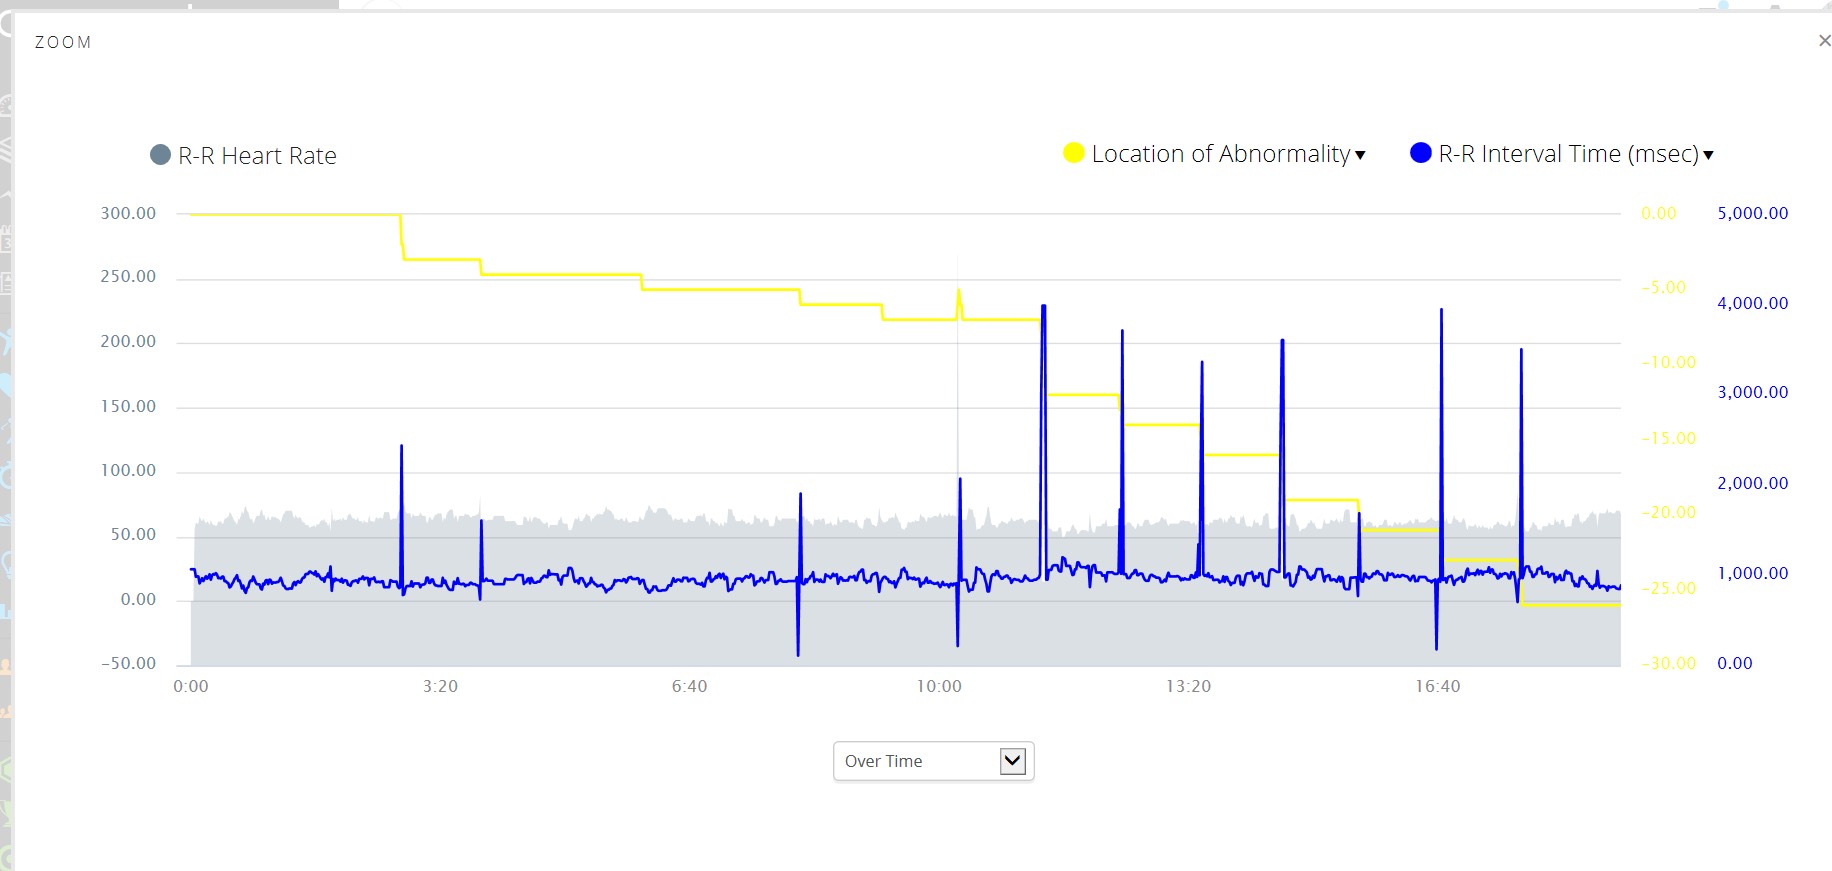This screenshot has width=1832, height=871.
Task: Click the blue 5,000.00 interval axis label
Action: [x=1752, y=213]
